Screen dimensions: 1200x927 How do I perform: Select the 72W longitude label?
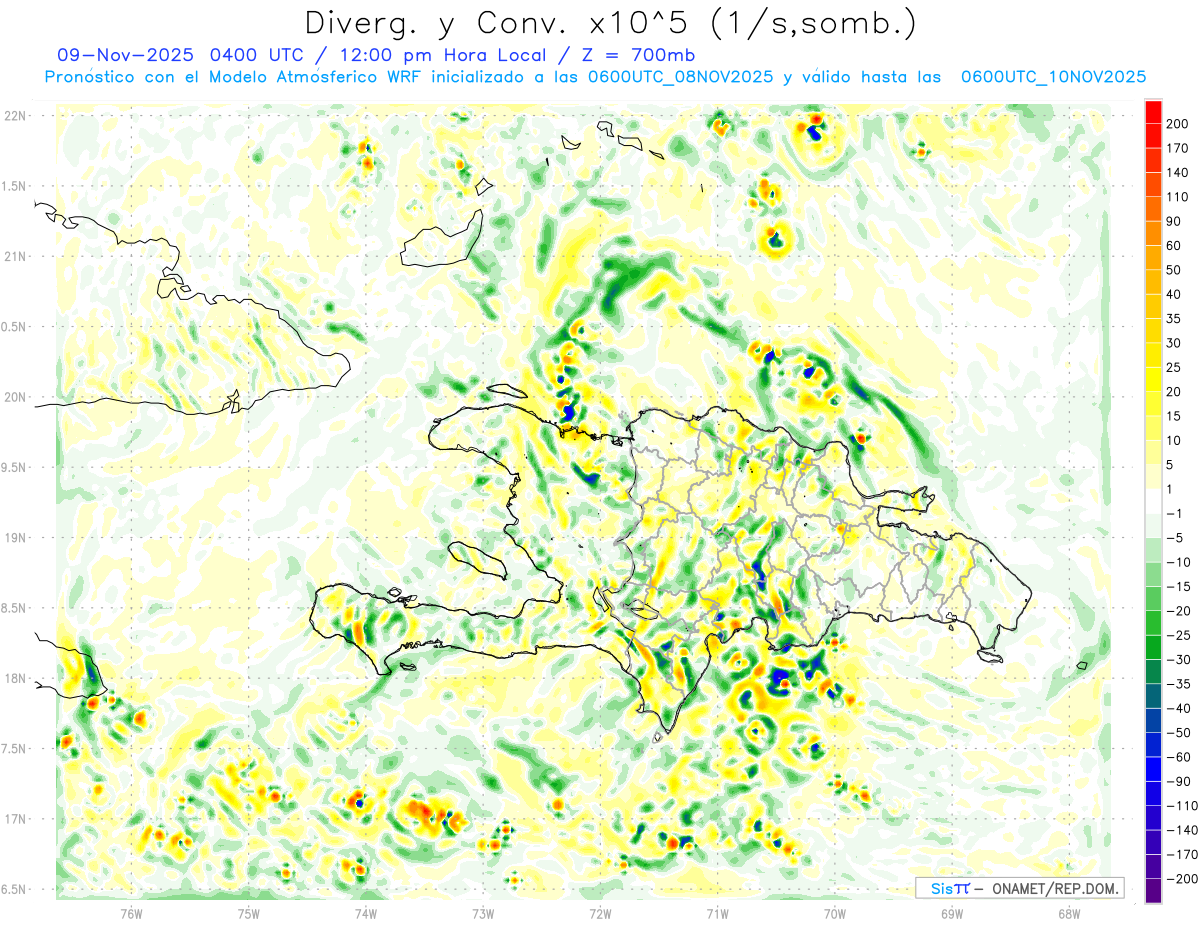pos(600,913)
